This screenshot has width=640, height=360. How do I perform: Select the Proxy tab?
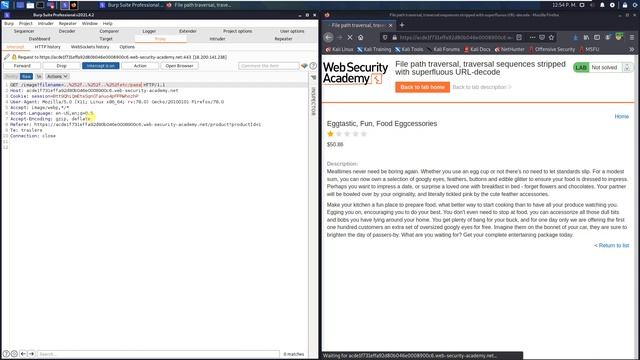coord(160,39)
